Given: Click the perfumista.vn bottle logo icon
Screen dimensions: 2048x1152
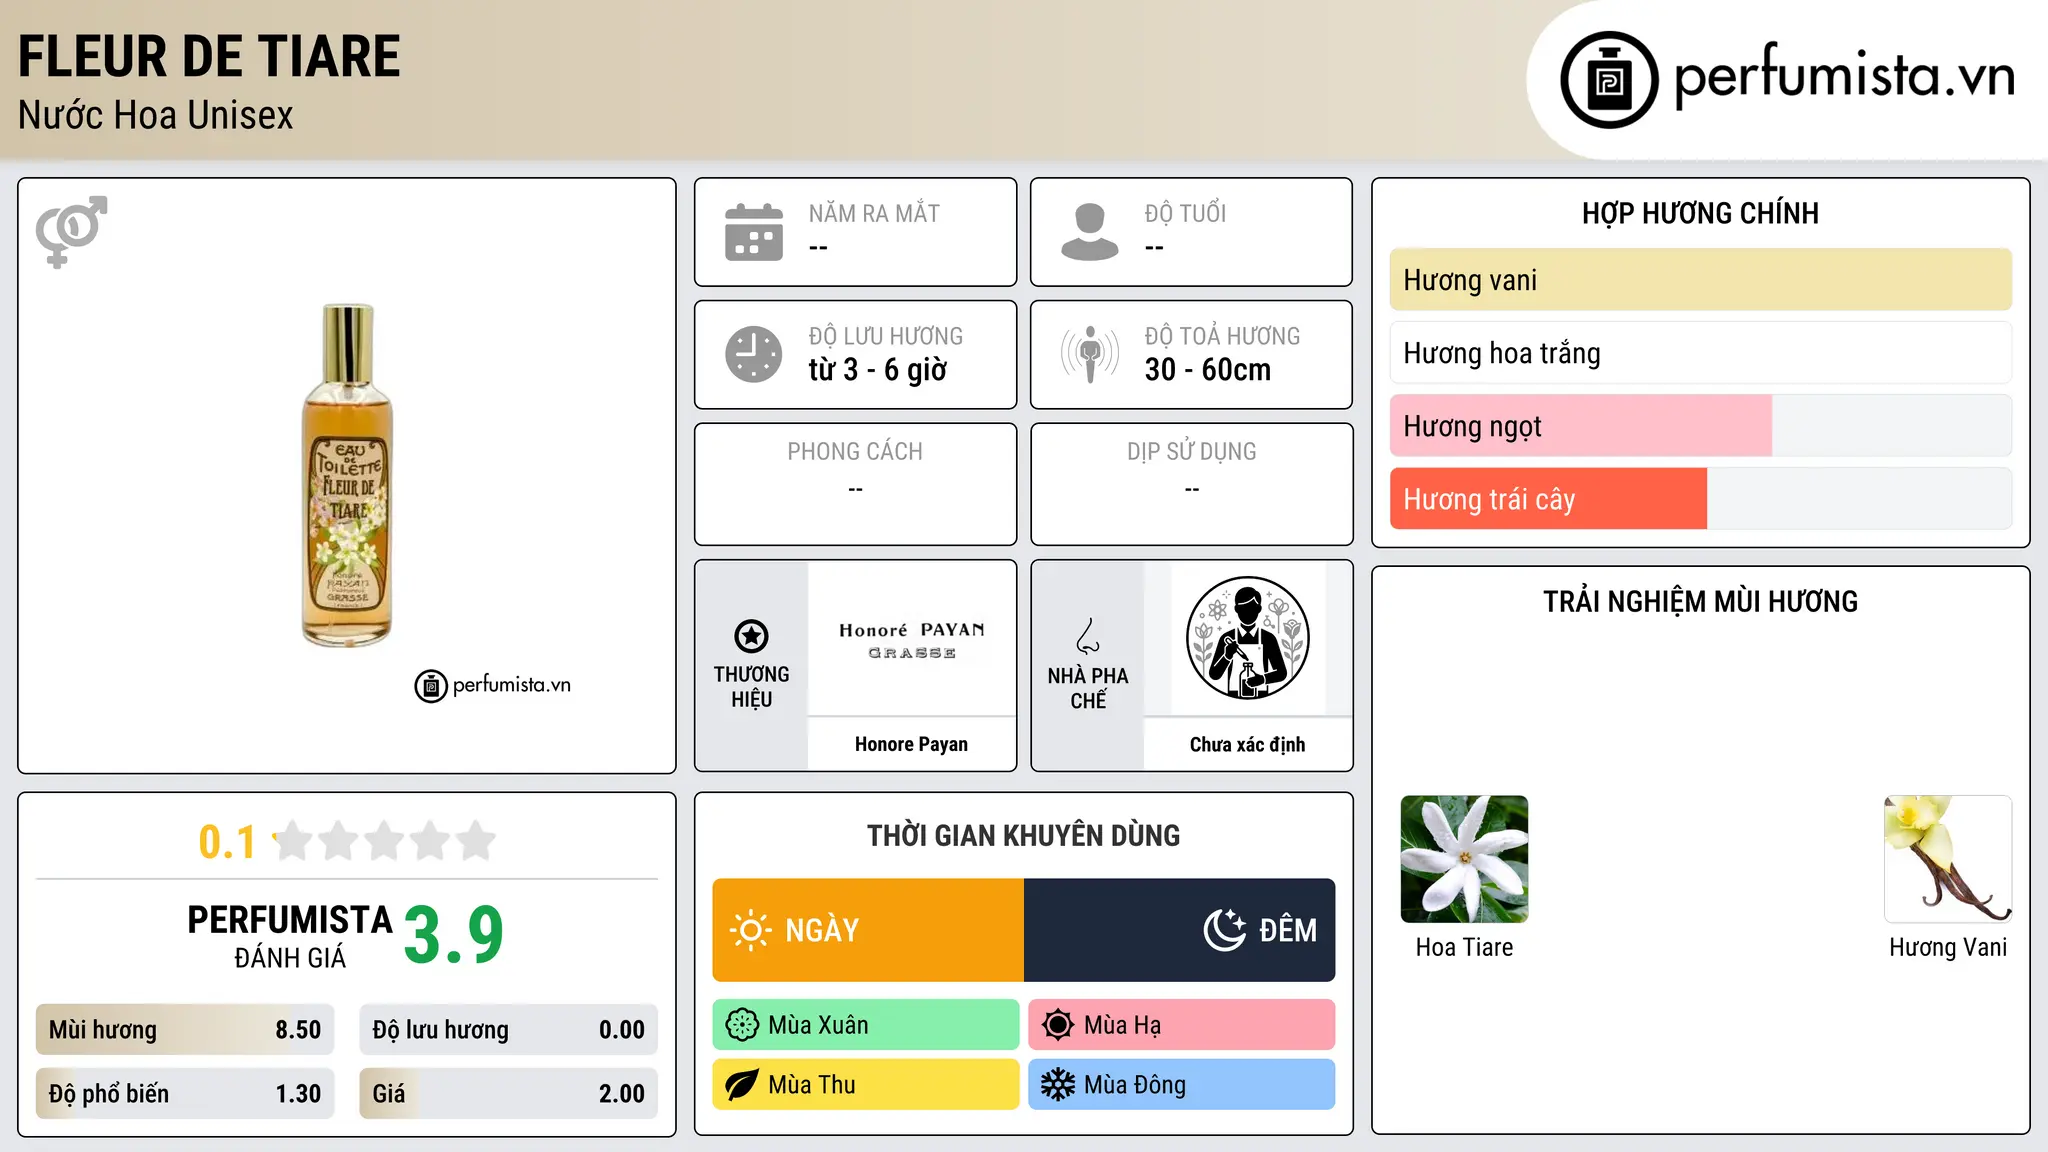Looking at the screenshot, I should pos(1609,80).
